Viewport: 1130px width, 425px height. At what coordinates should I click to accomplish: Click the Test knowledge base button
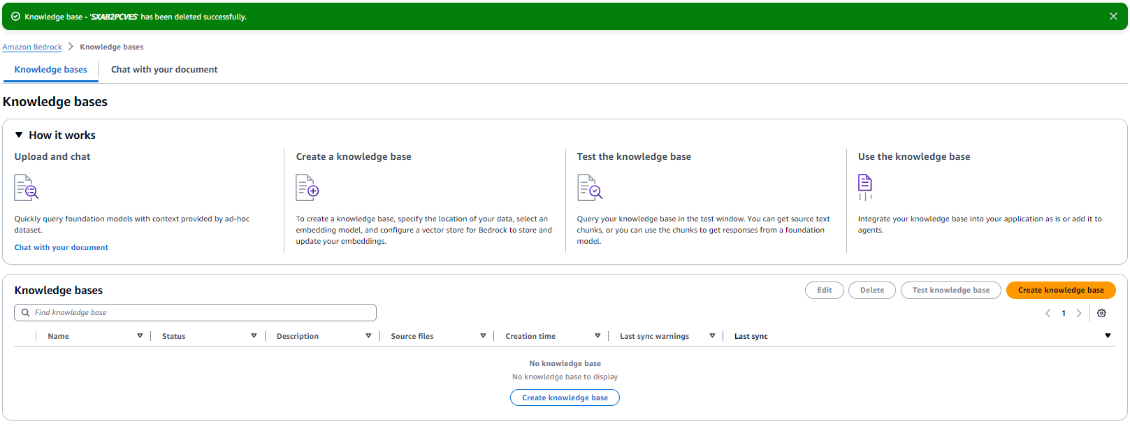(951, 290)
